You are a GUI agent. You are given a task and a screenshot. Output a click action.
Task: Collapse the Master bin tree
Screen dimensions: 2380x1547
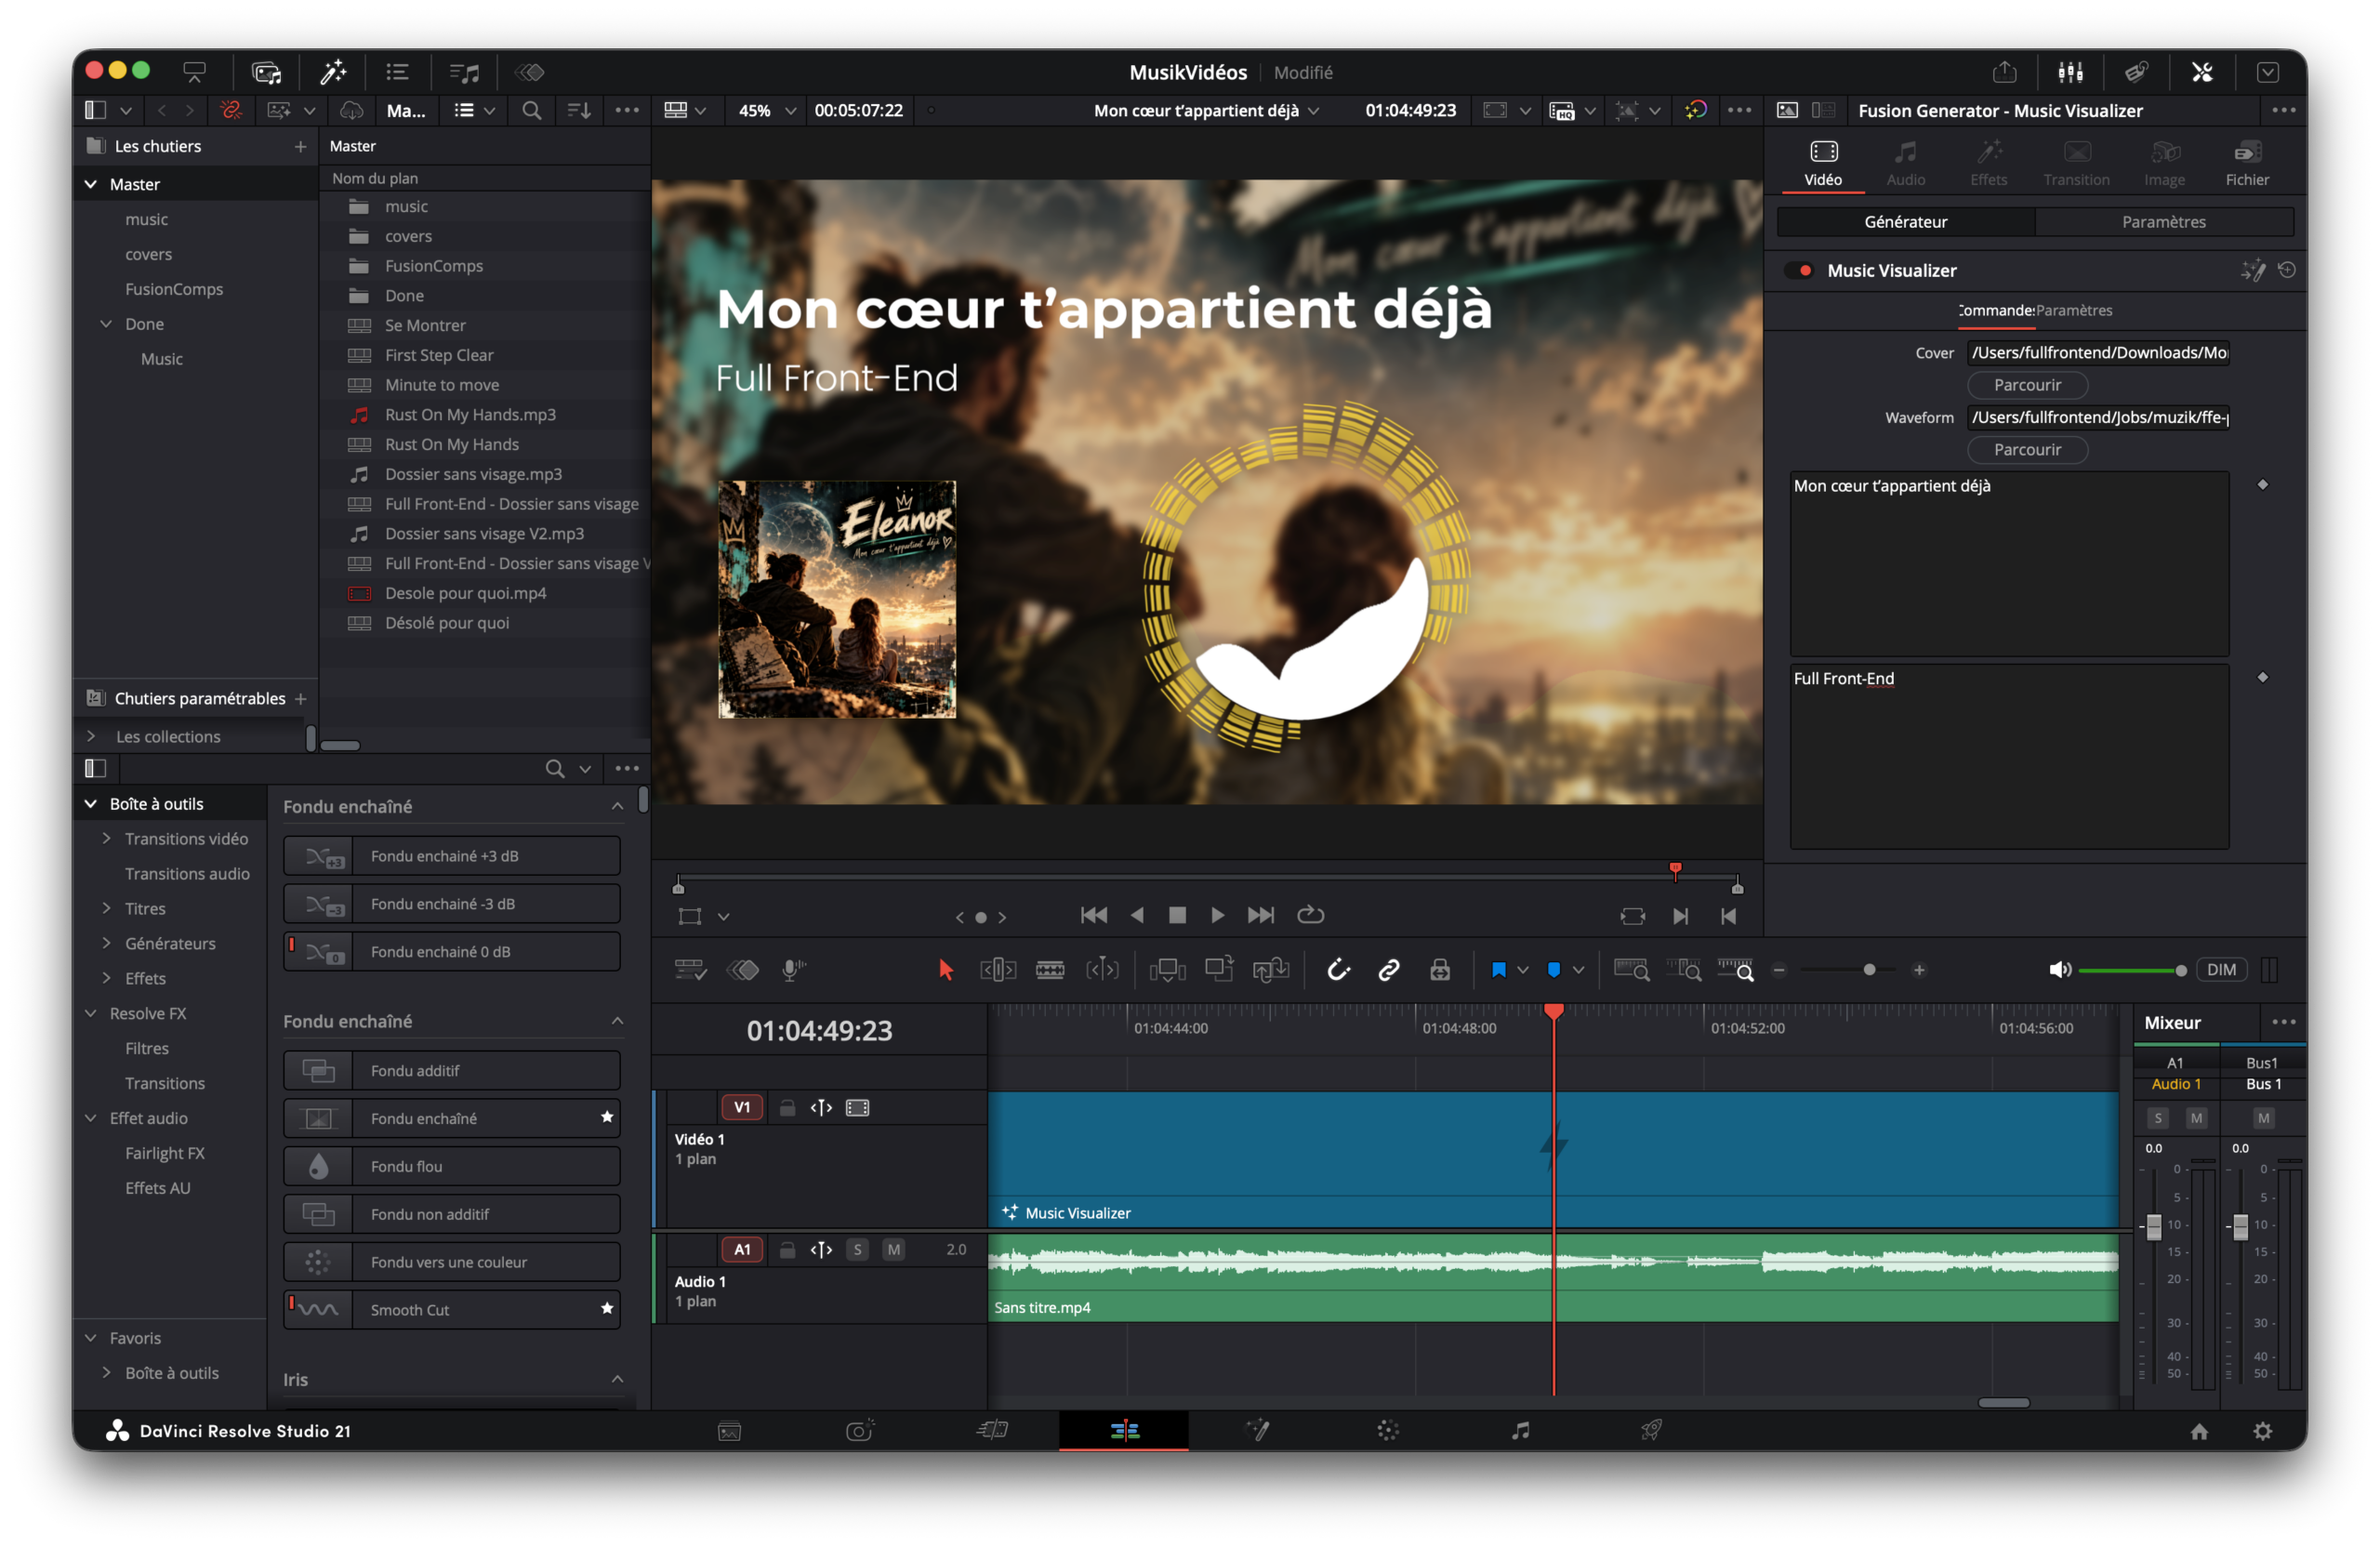point(91,184)
